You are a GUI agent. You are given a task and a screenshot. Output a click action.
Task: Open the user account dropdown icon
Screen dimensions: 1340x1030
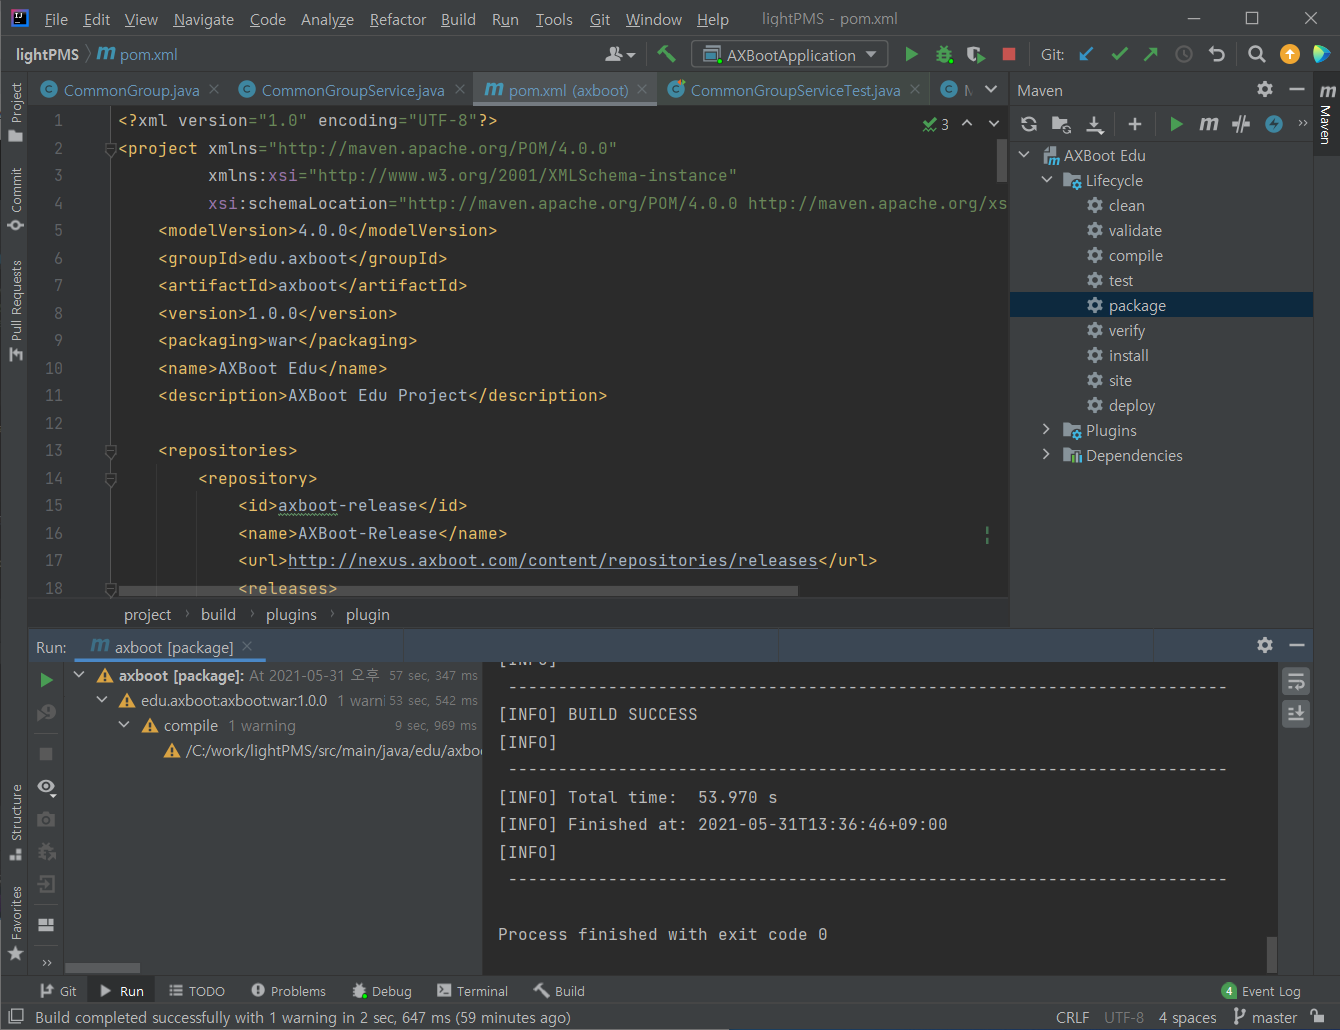point(620,54)
